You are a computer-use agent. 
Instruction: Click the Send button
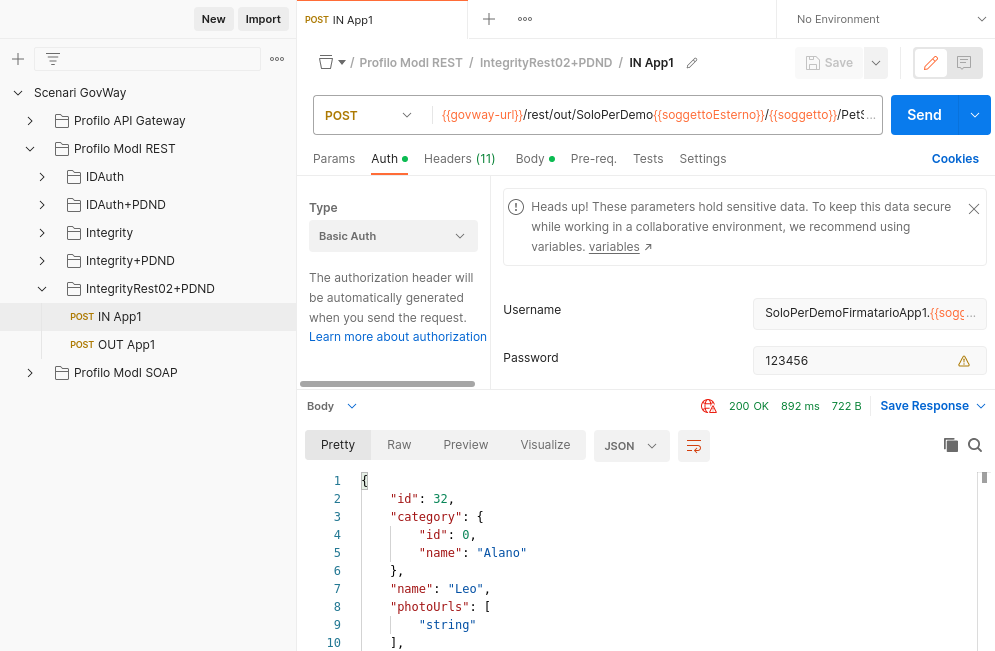924,115
